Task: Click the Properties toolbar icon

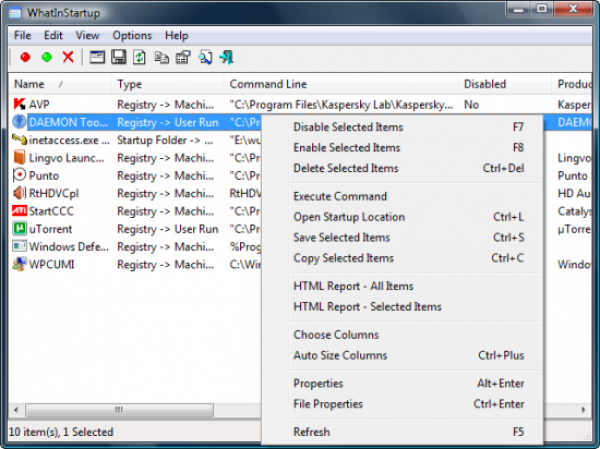Action: (x=182, y=57)
